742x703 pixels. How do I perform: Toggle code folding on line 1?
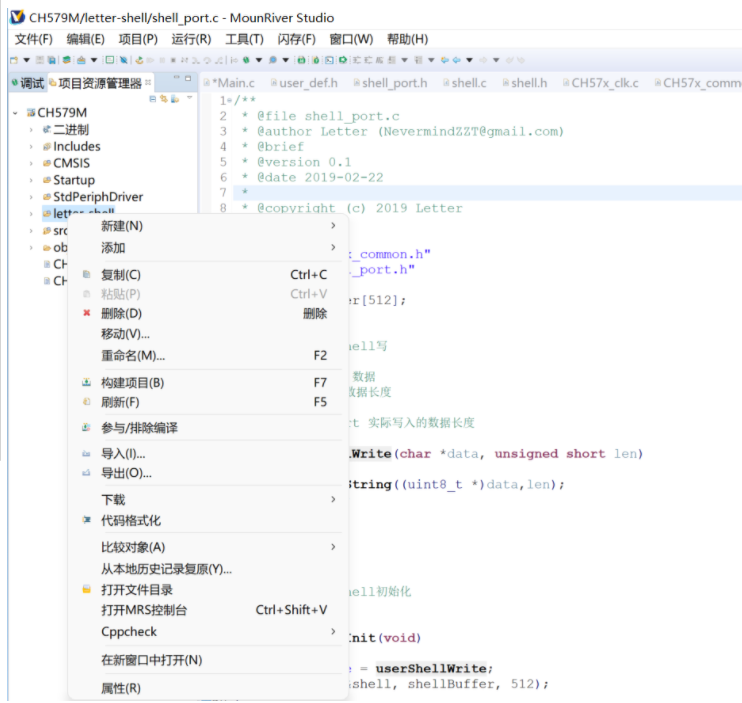(230, 100)
